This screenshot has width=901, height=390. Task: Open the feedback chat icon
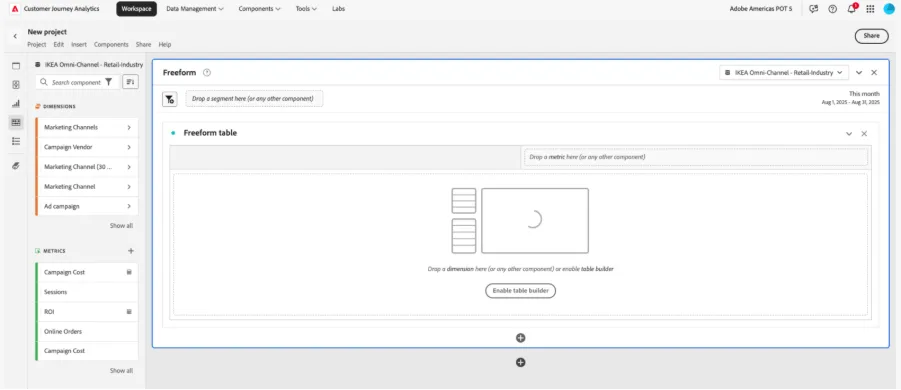pos(813,9)
